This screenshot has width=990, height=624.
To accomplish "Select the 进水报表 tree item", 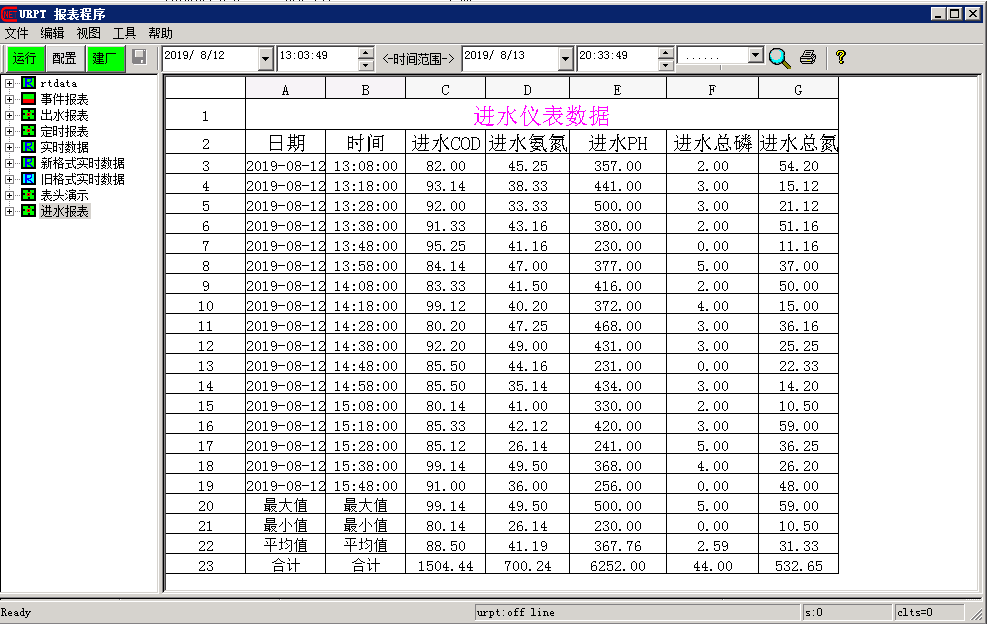I will (64, 211).
